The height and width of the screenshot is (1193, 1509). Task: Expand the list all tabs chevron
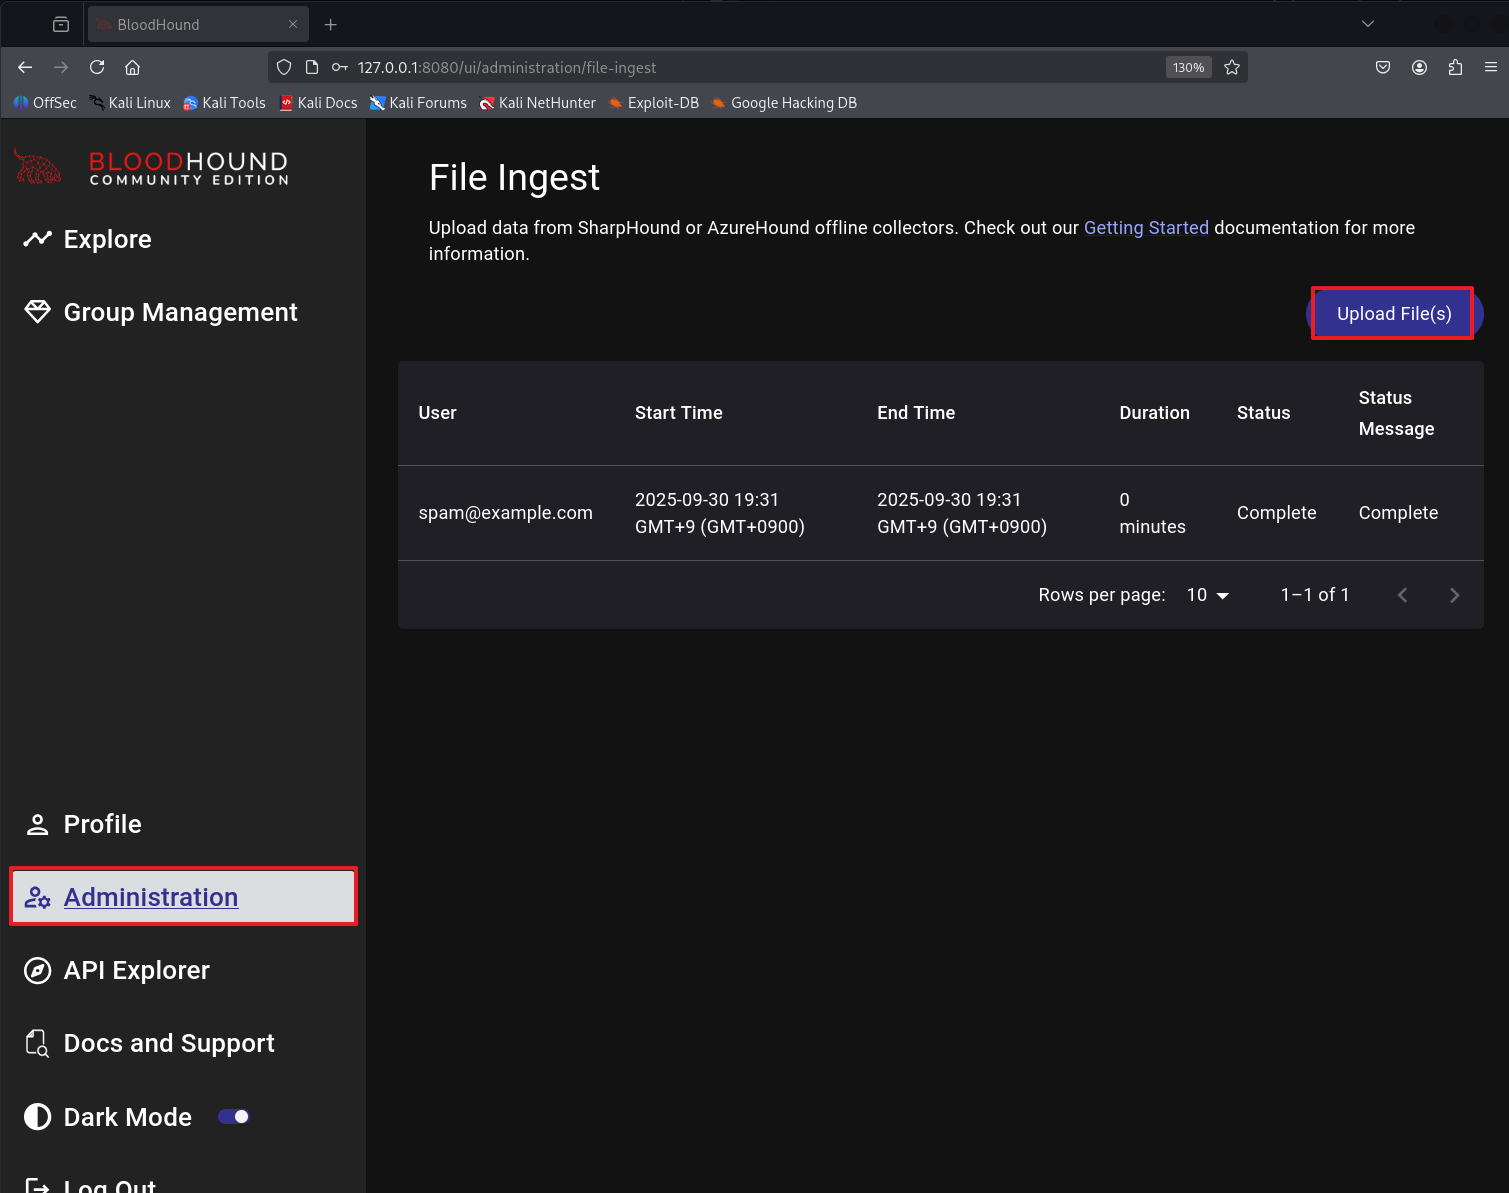[x=1368, y=24]
